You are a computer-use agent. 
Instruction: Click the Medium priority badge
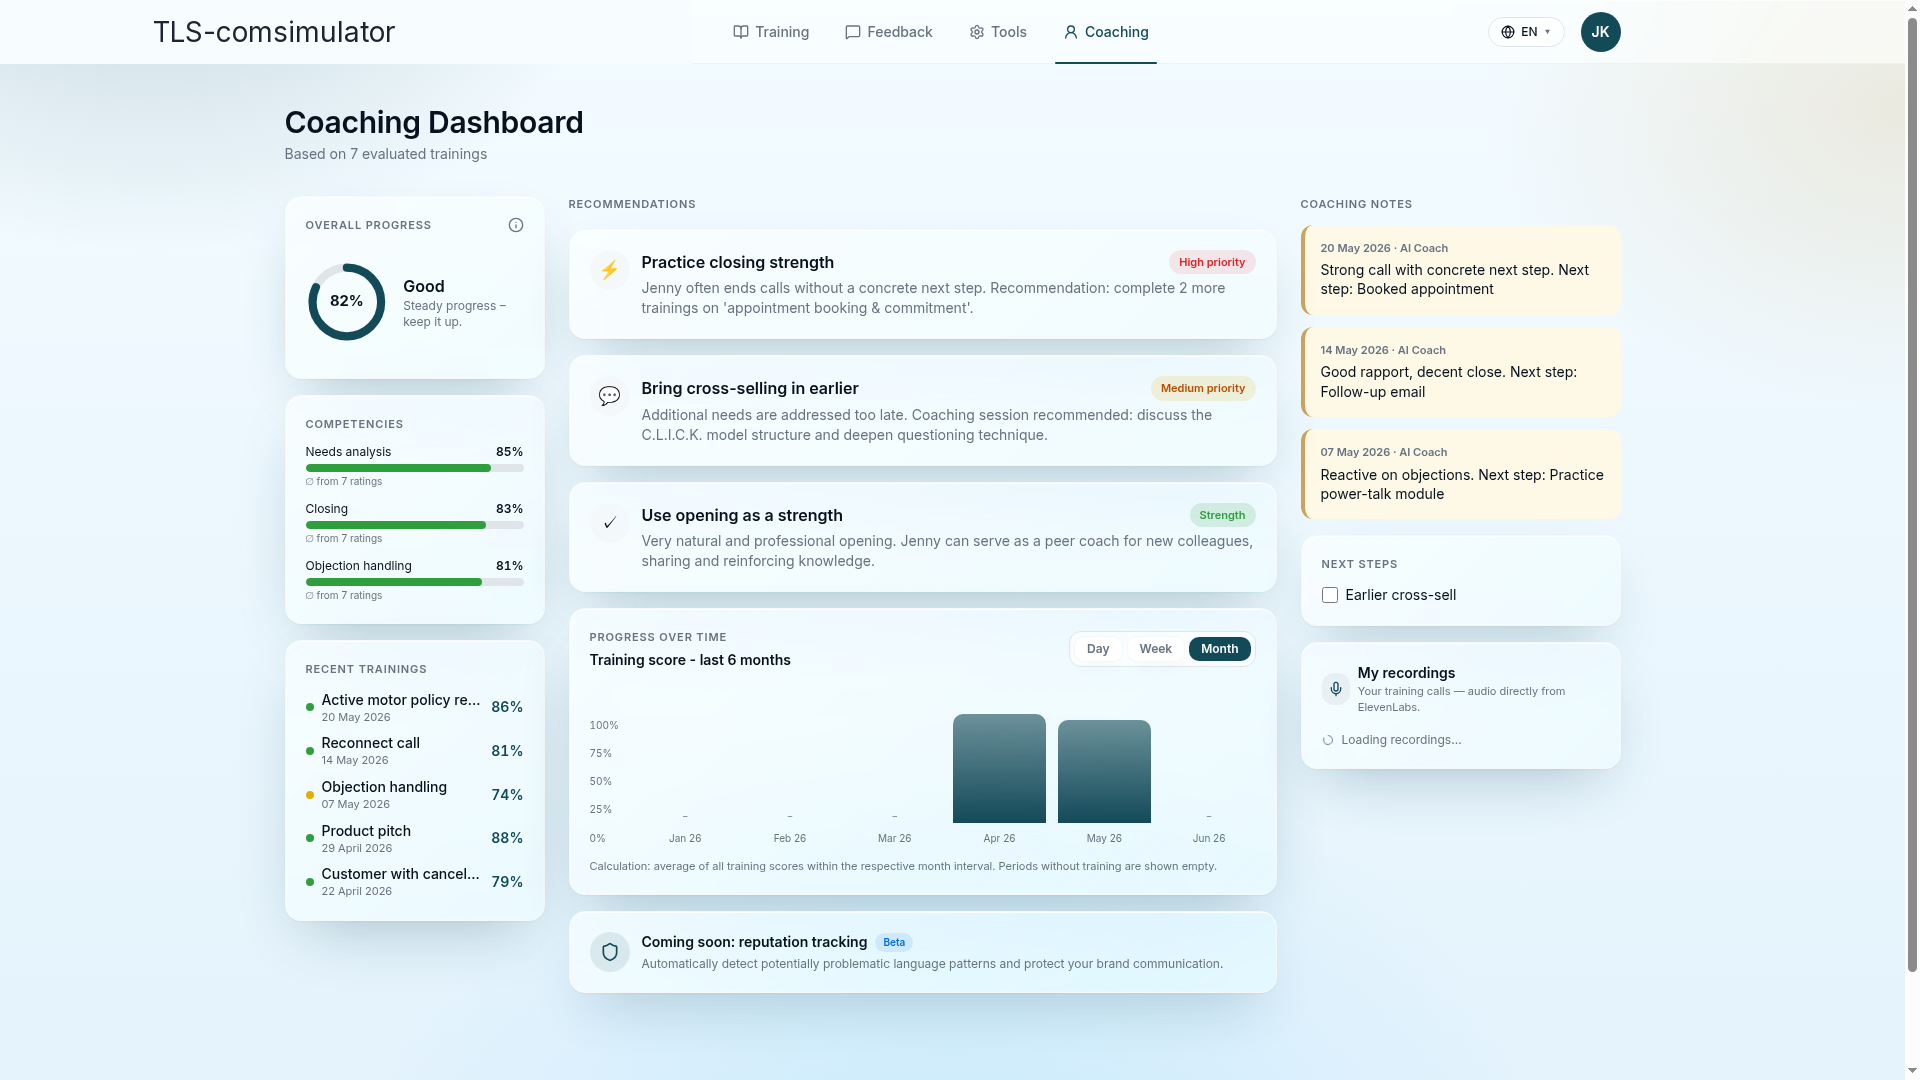pos(1203,388)
